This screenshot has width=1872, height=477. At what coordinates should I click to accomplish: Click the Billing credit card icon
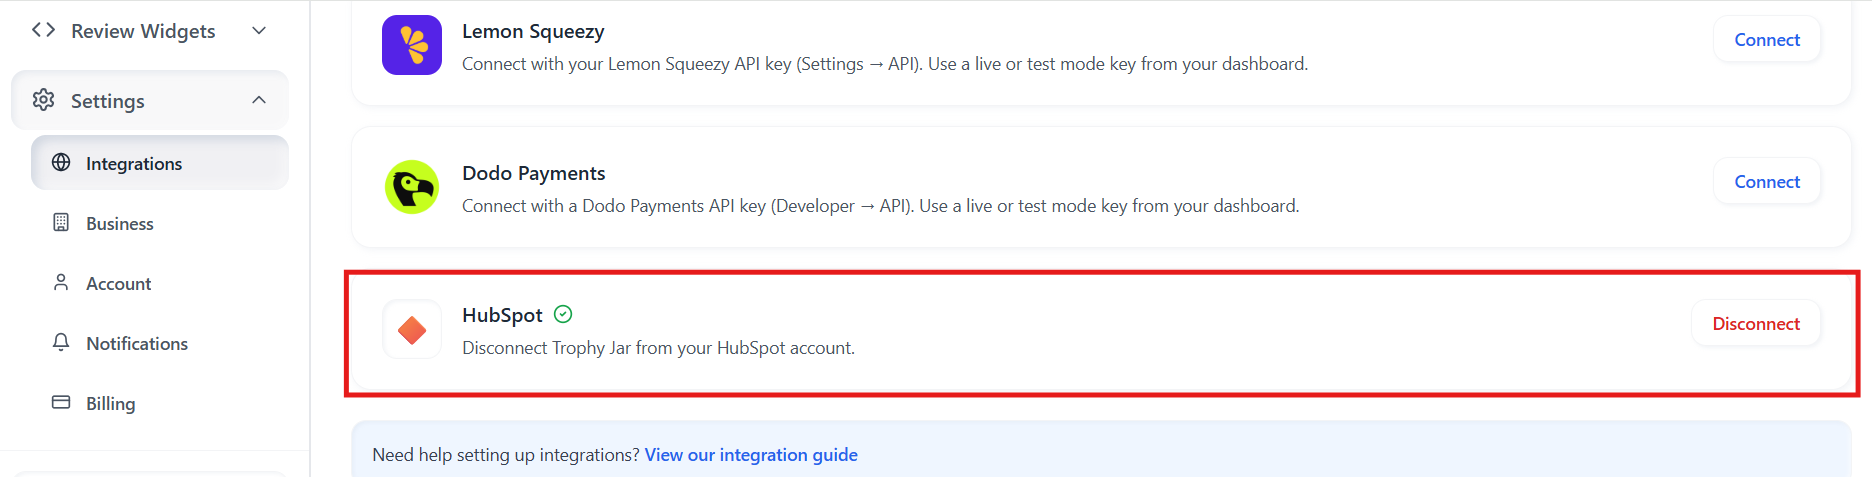point(61,402)
